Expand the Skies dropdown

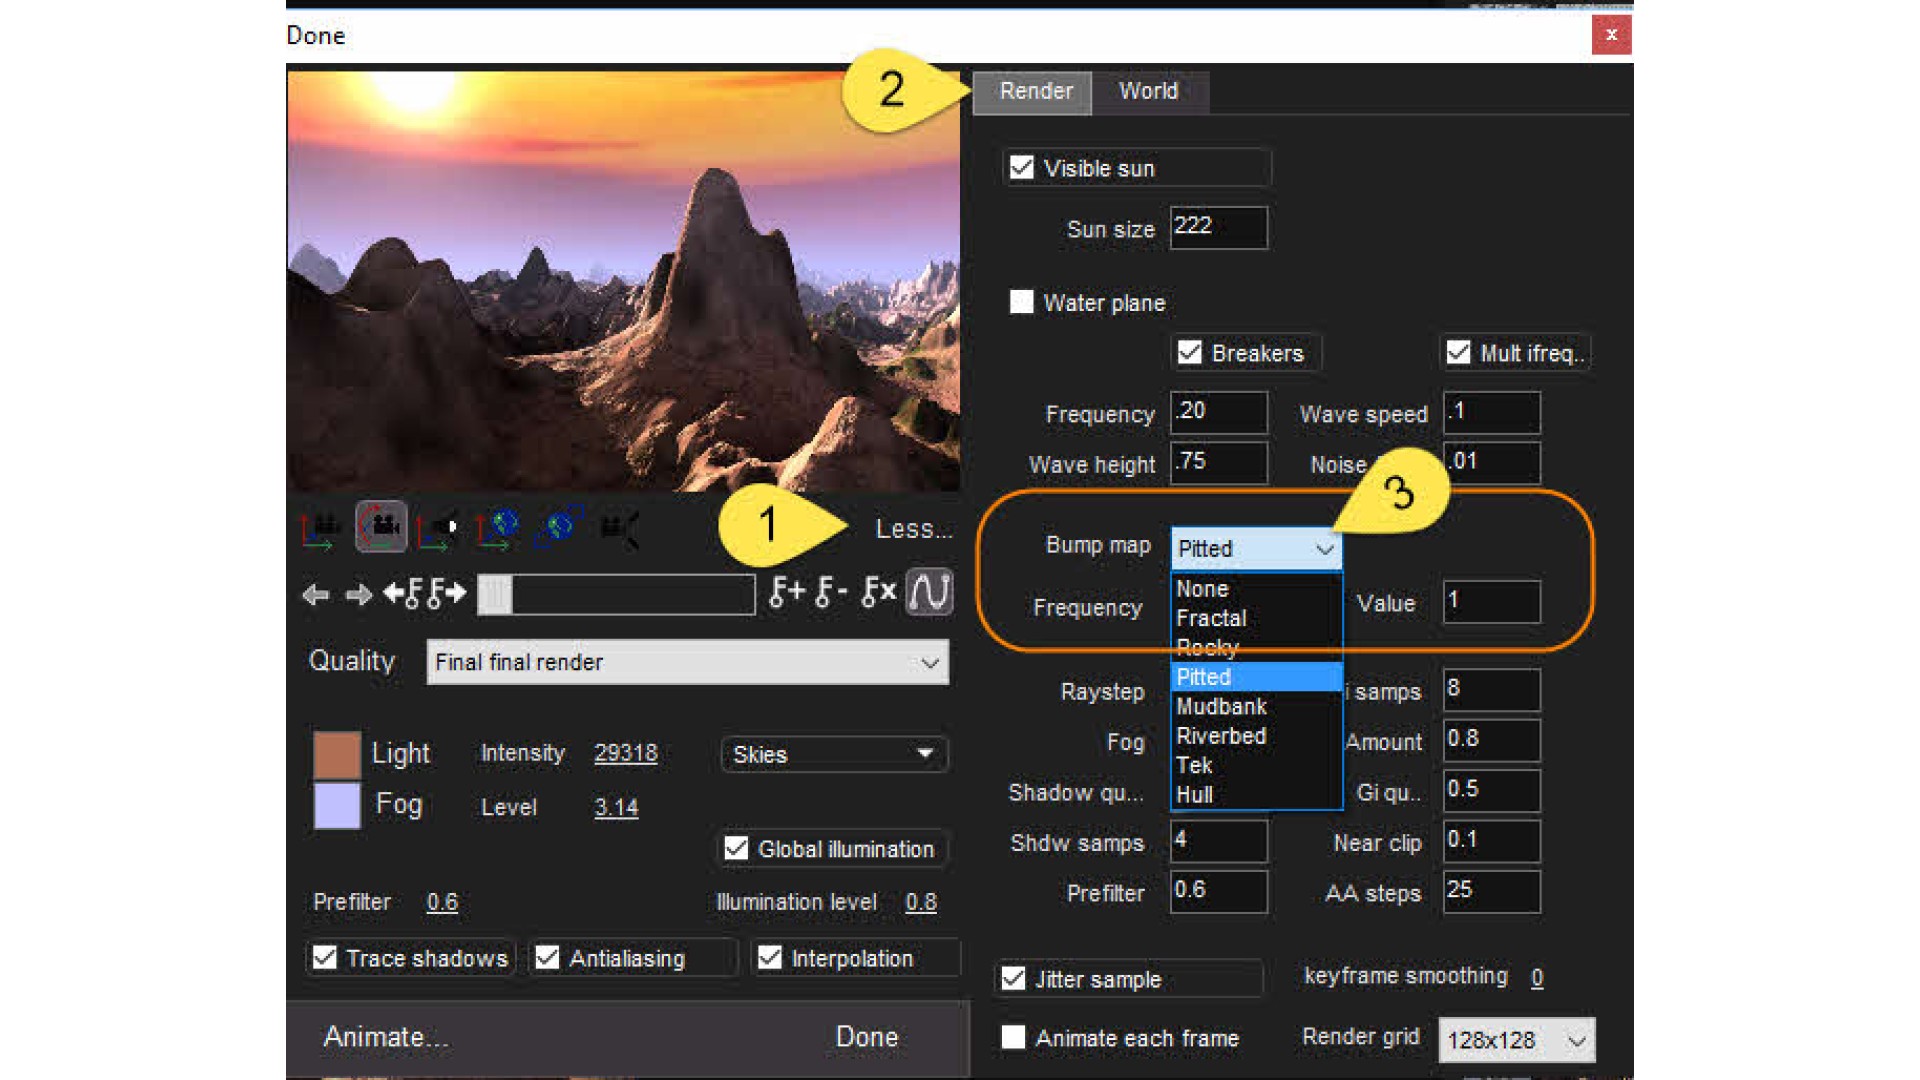(833, 754)
